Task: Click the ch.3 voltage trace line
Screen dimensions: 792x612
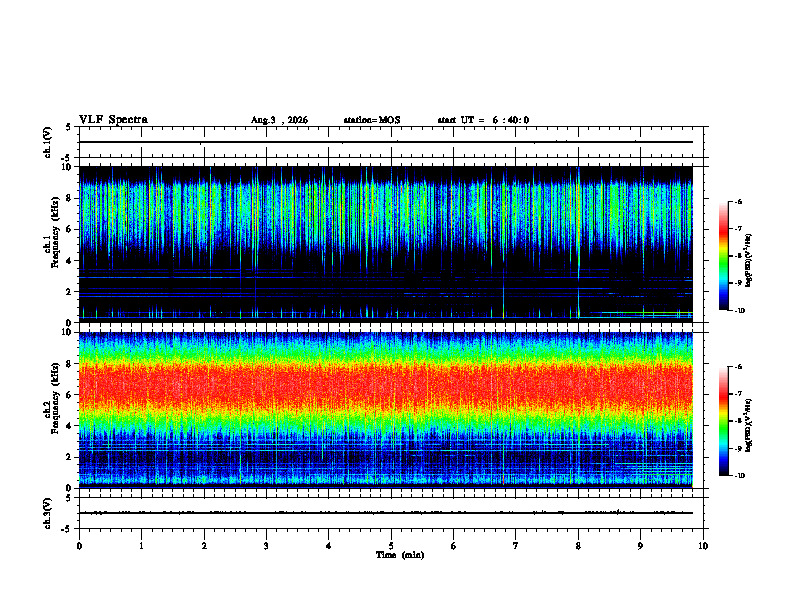Action: point(386,513)
